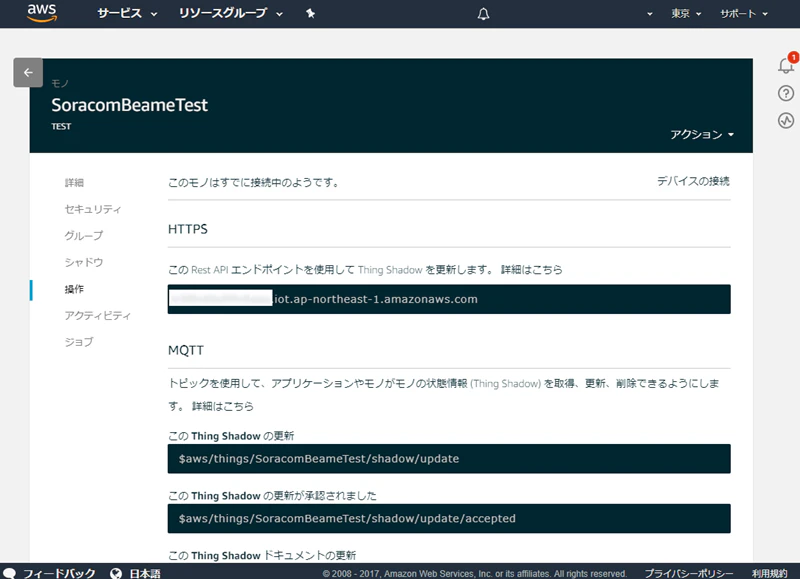The width and height of the screenshot is (800, 579).
Task: Open the 日本語 language selector
Action: coord(145,573)
